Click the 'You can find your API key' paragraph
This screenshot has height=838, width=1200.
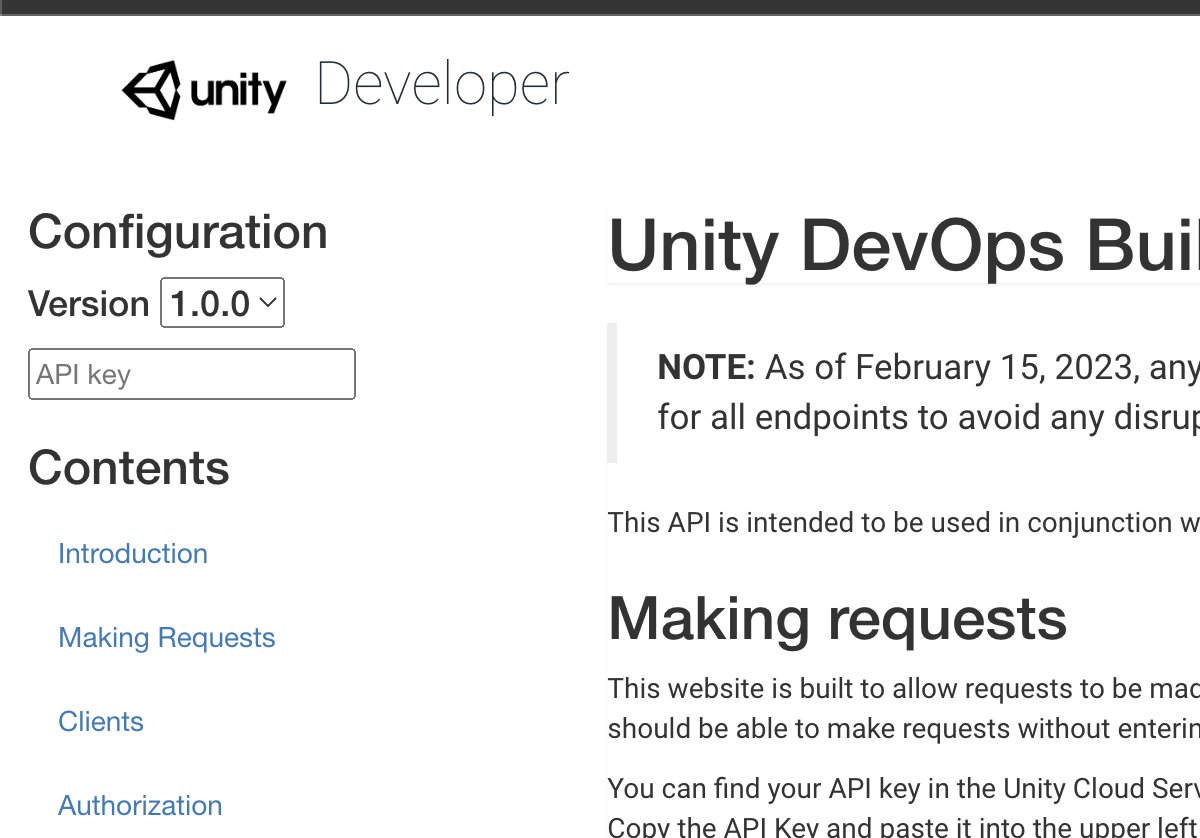tap(902, 789)
